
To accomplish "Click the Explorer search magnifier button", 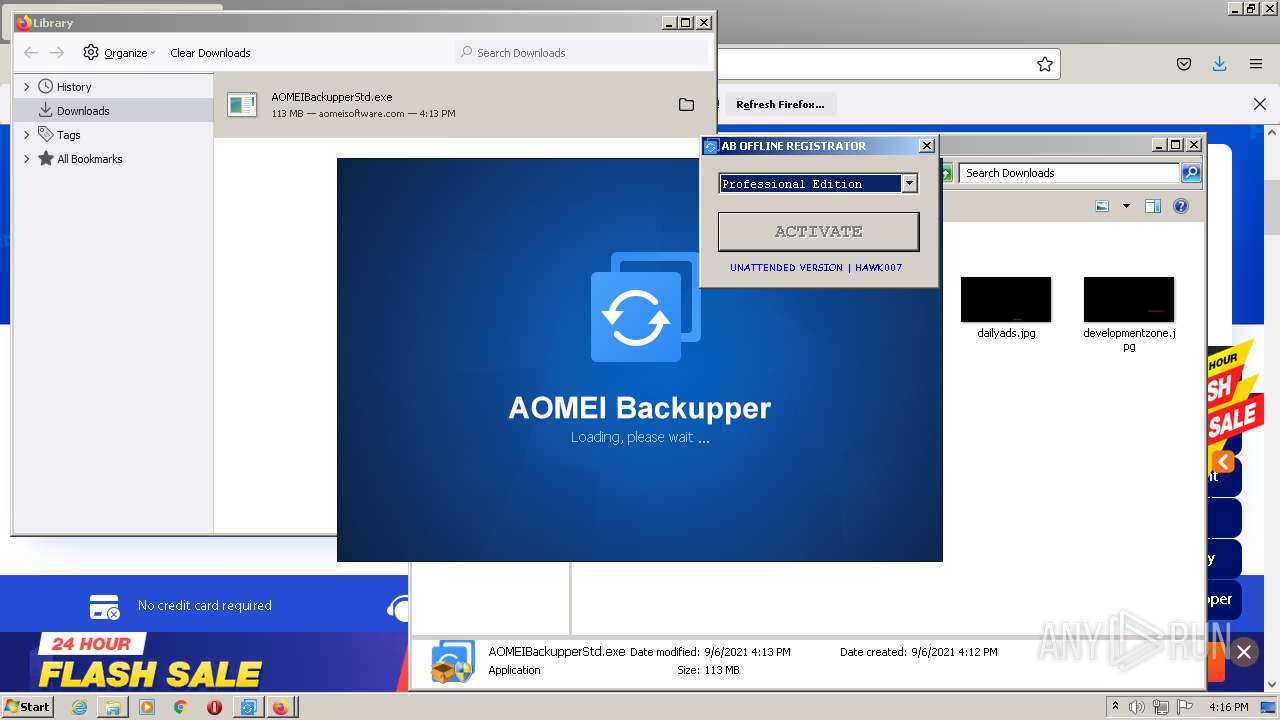I will click(1191, 173).
